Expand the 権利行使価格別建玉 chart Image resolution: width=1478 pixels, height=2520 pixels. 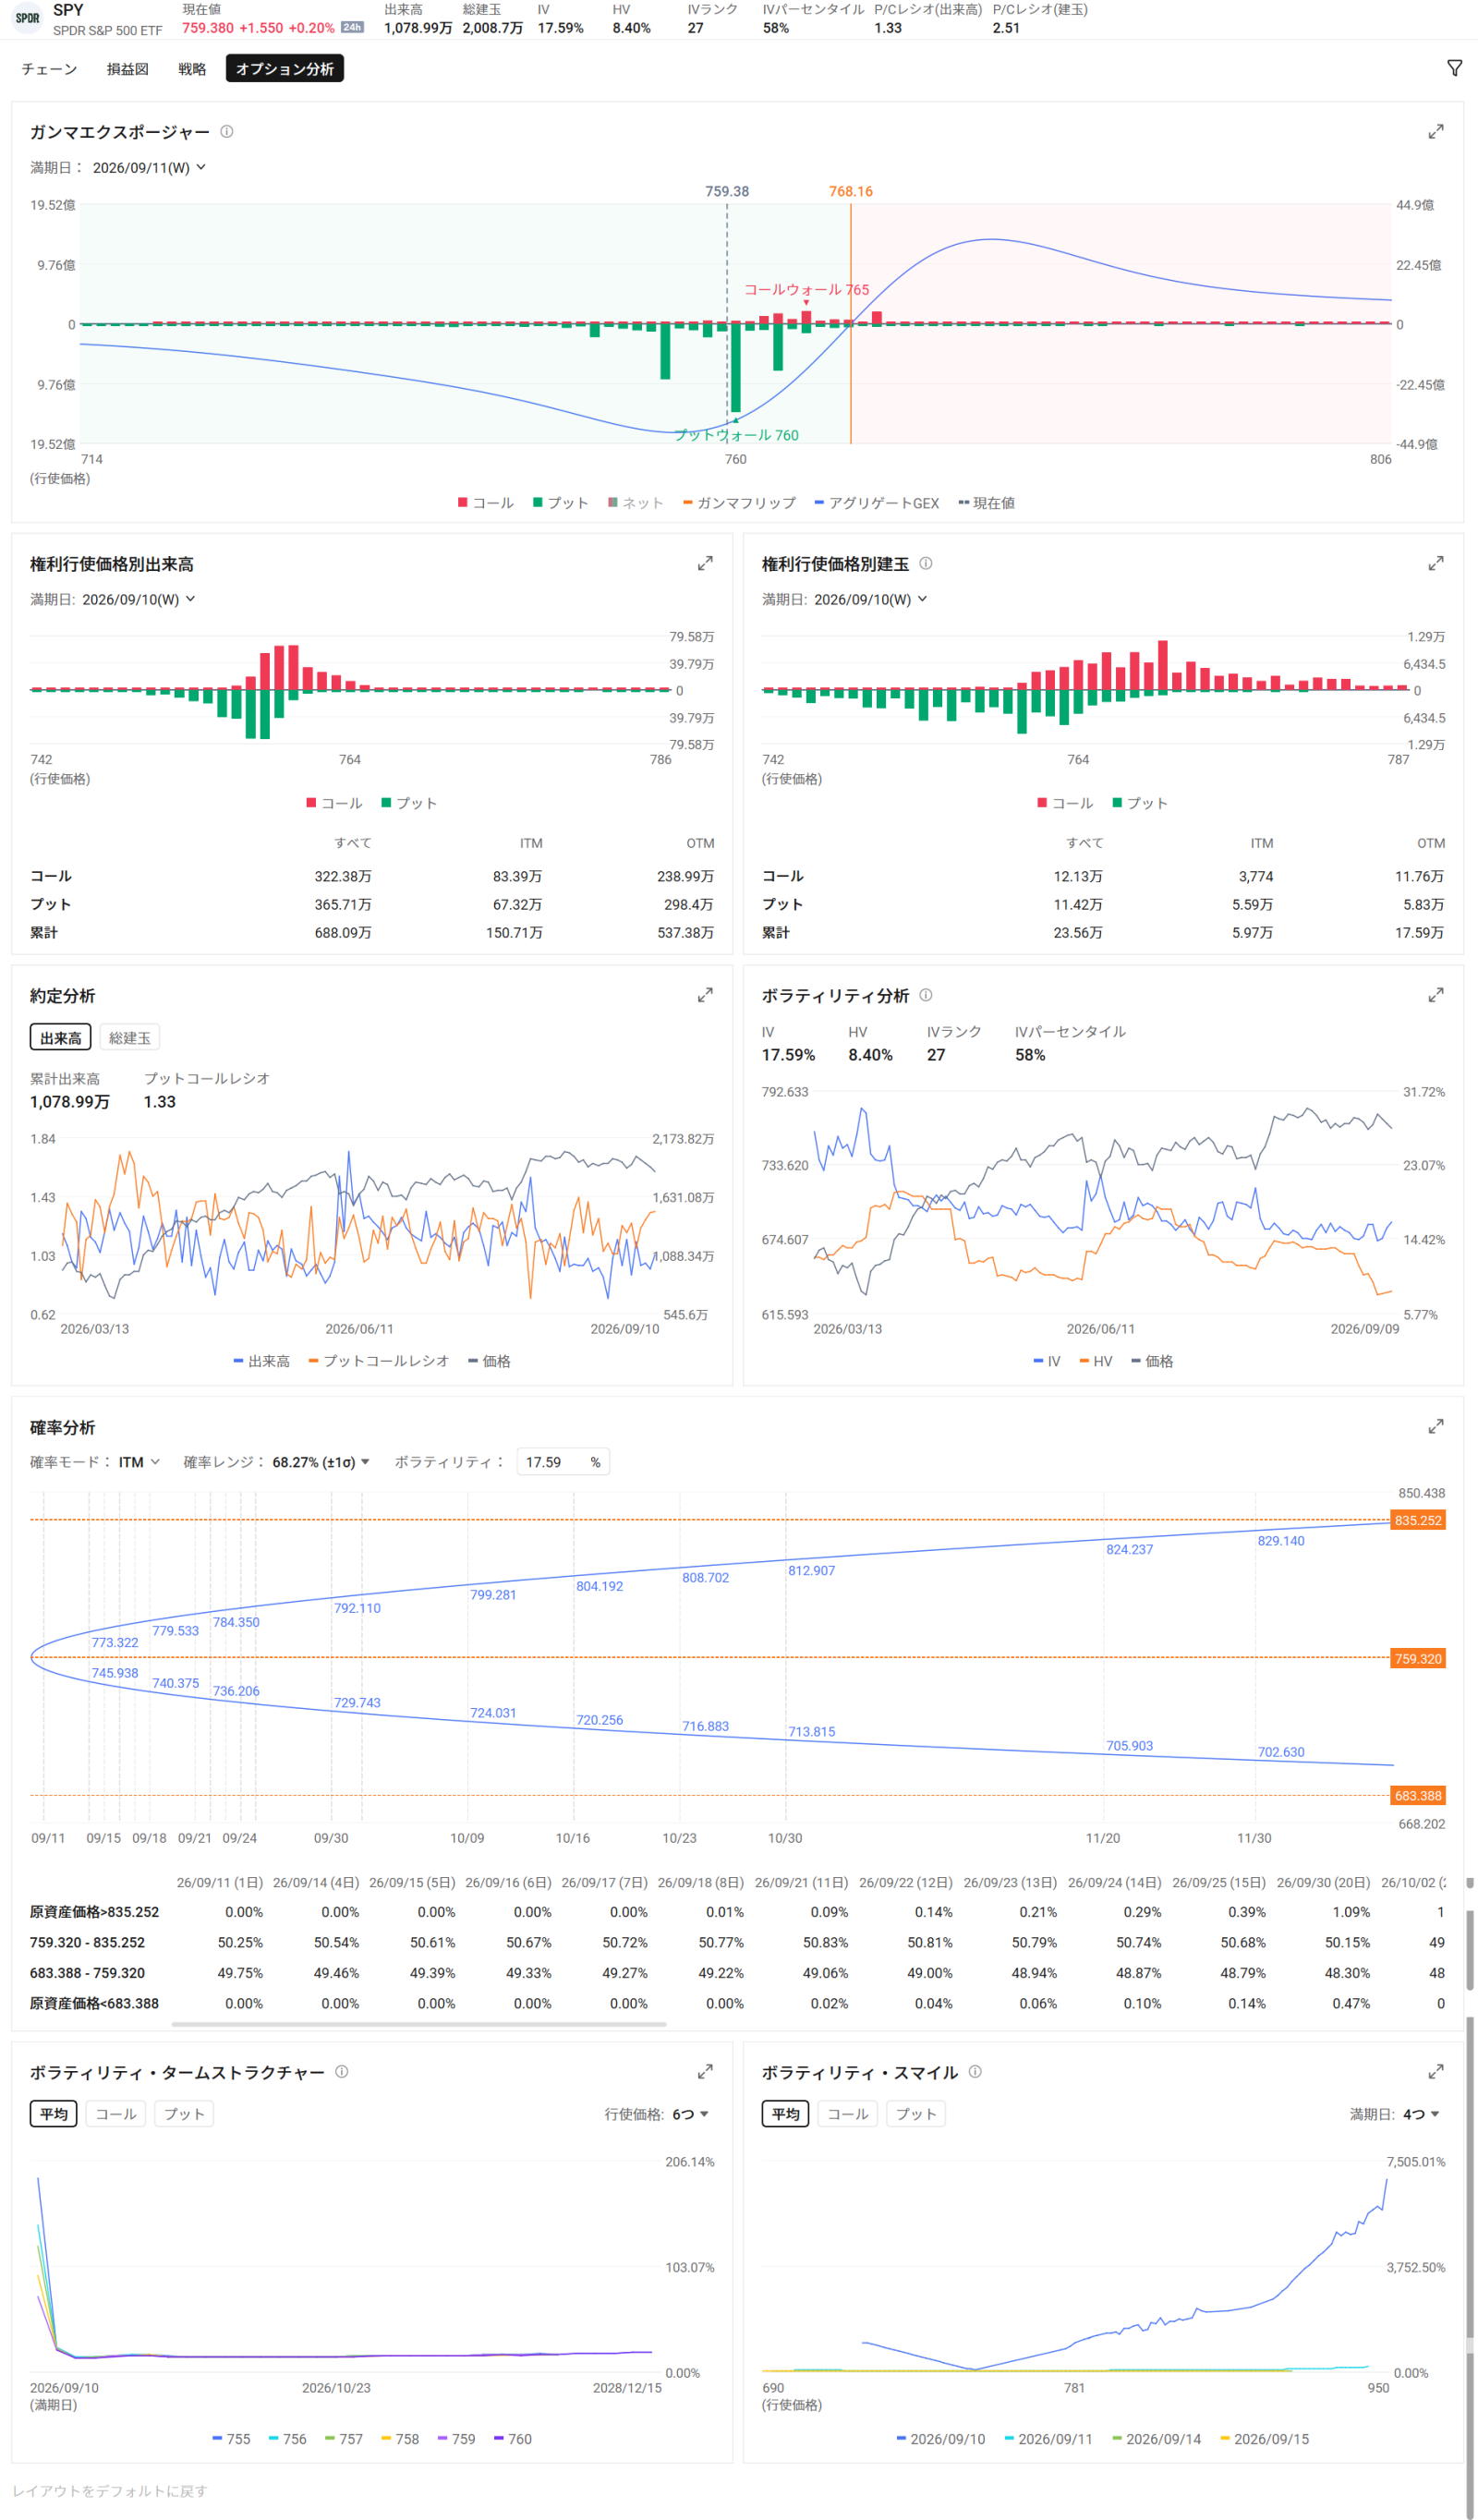tap(1435, 564)
